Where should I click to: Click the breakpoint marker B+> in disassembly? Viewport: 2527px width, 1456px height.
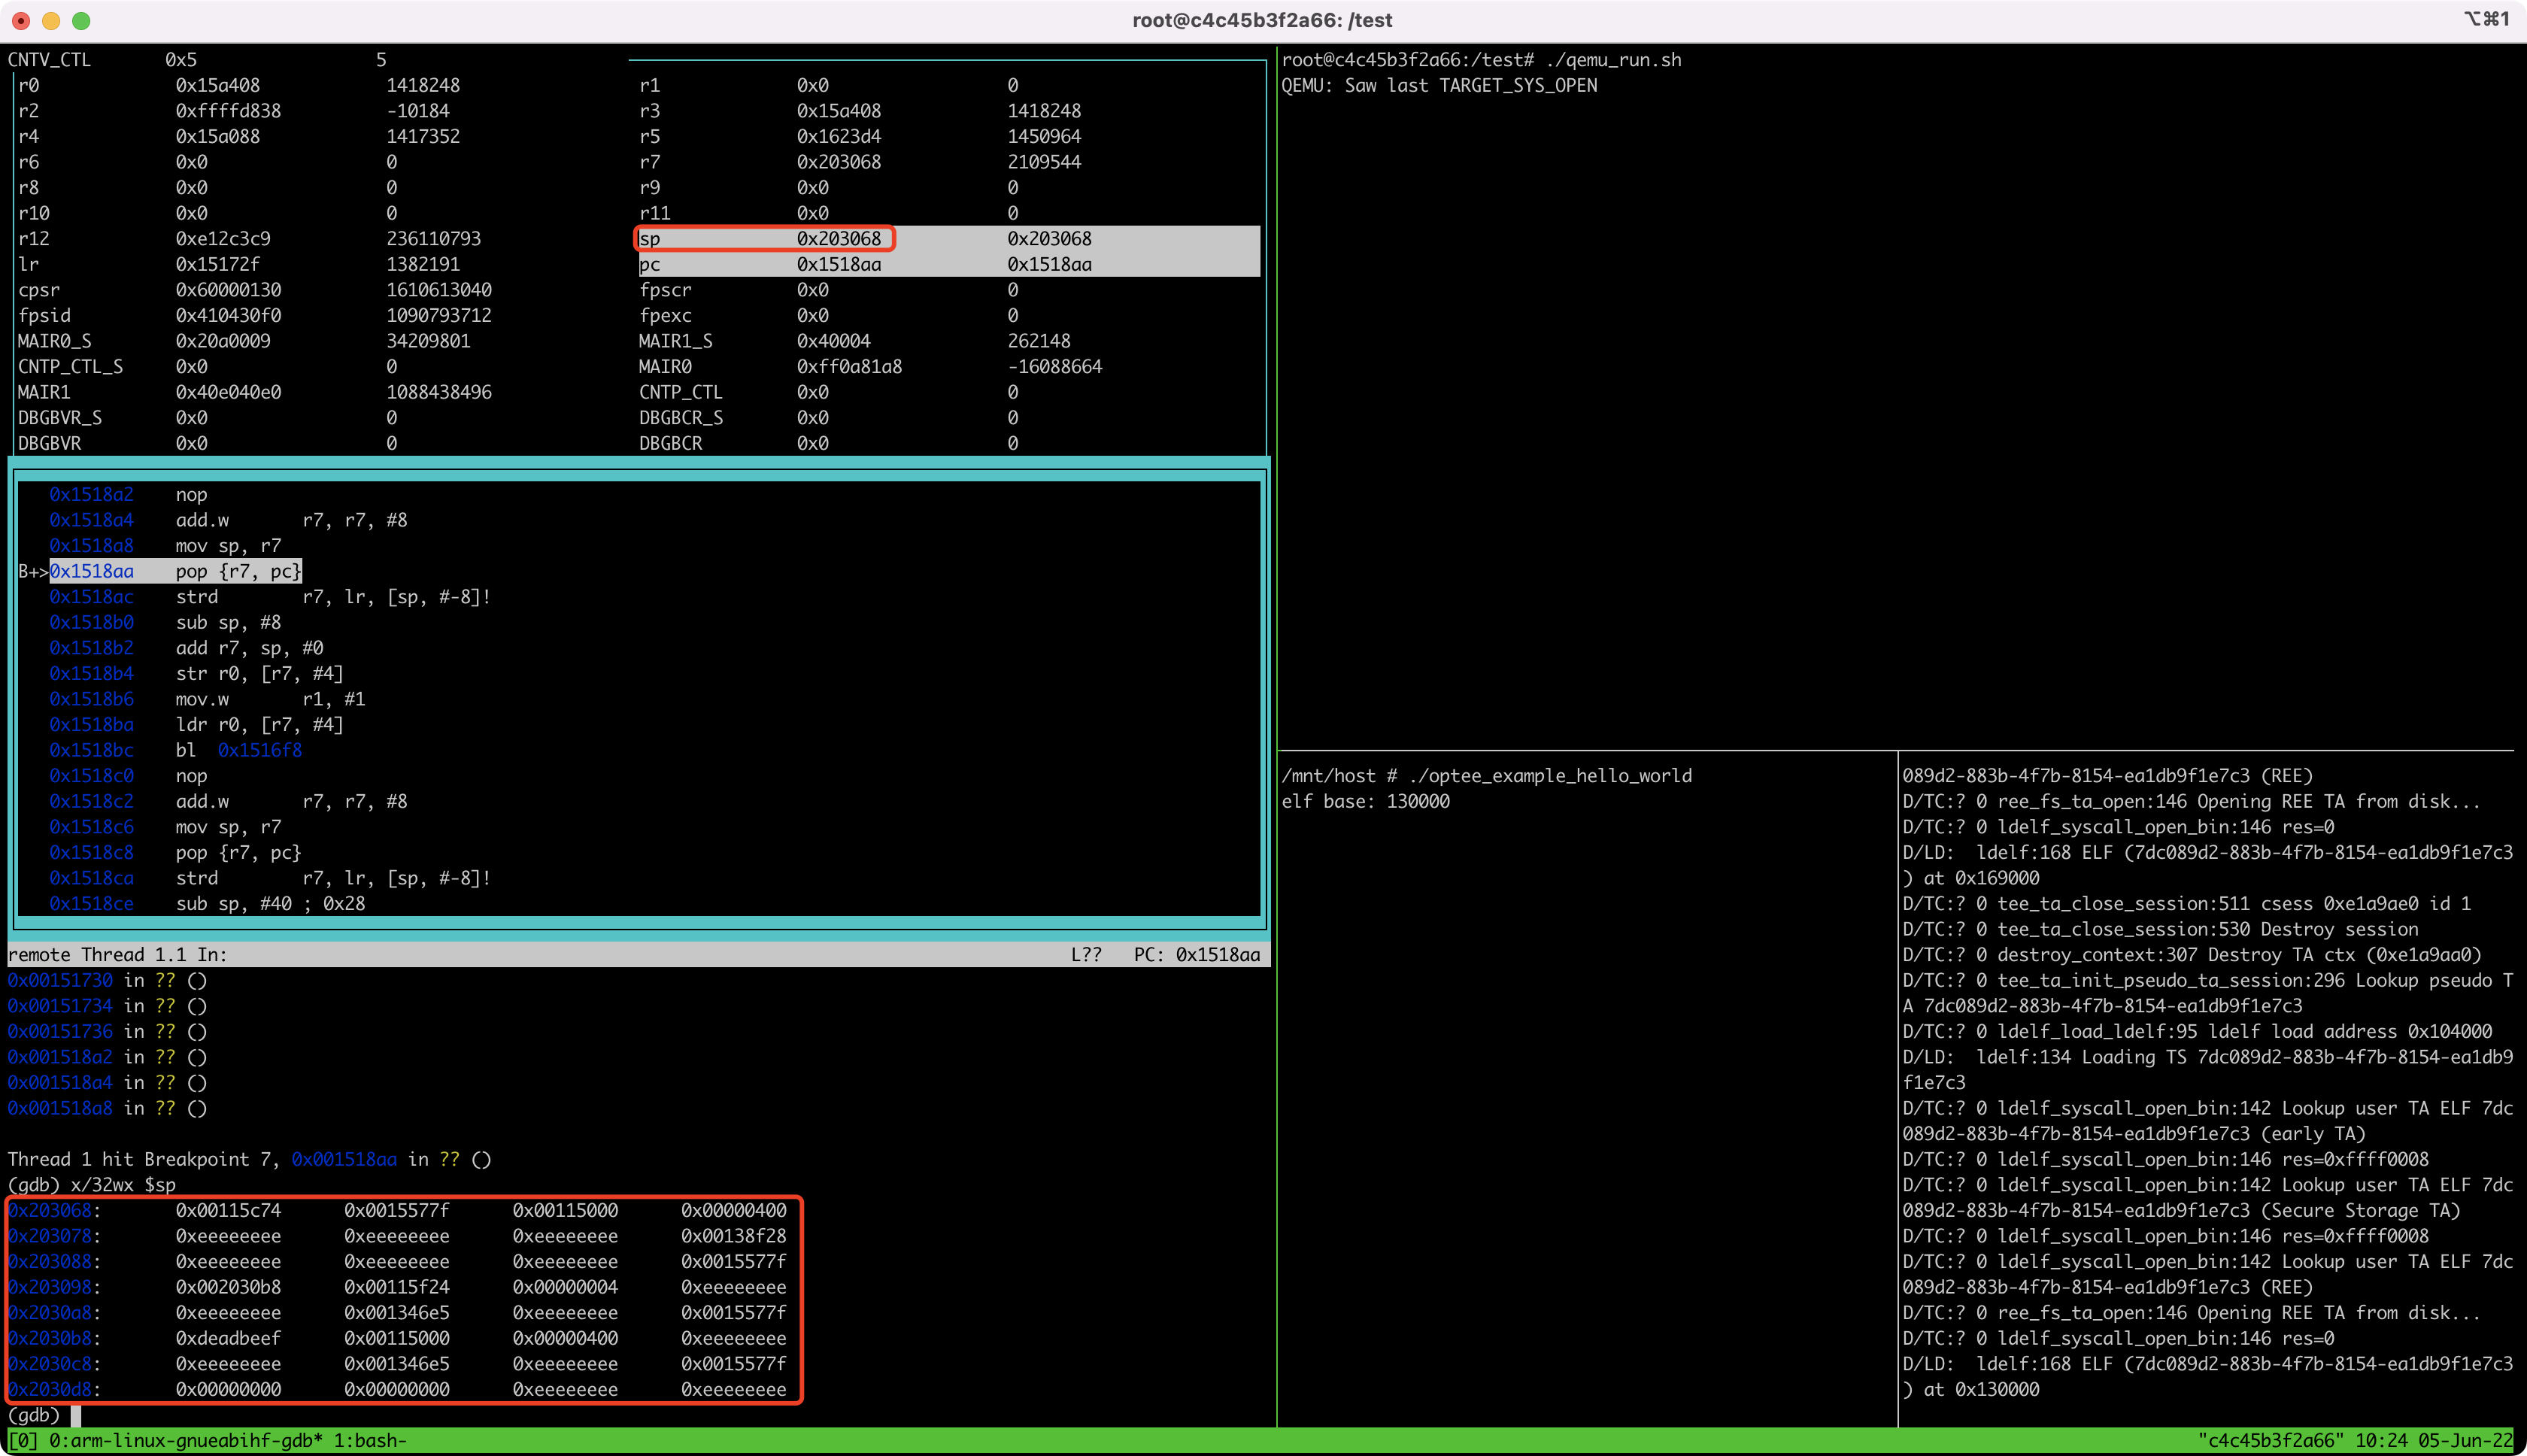click(33, 571)
